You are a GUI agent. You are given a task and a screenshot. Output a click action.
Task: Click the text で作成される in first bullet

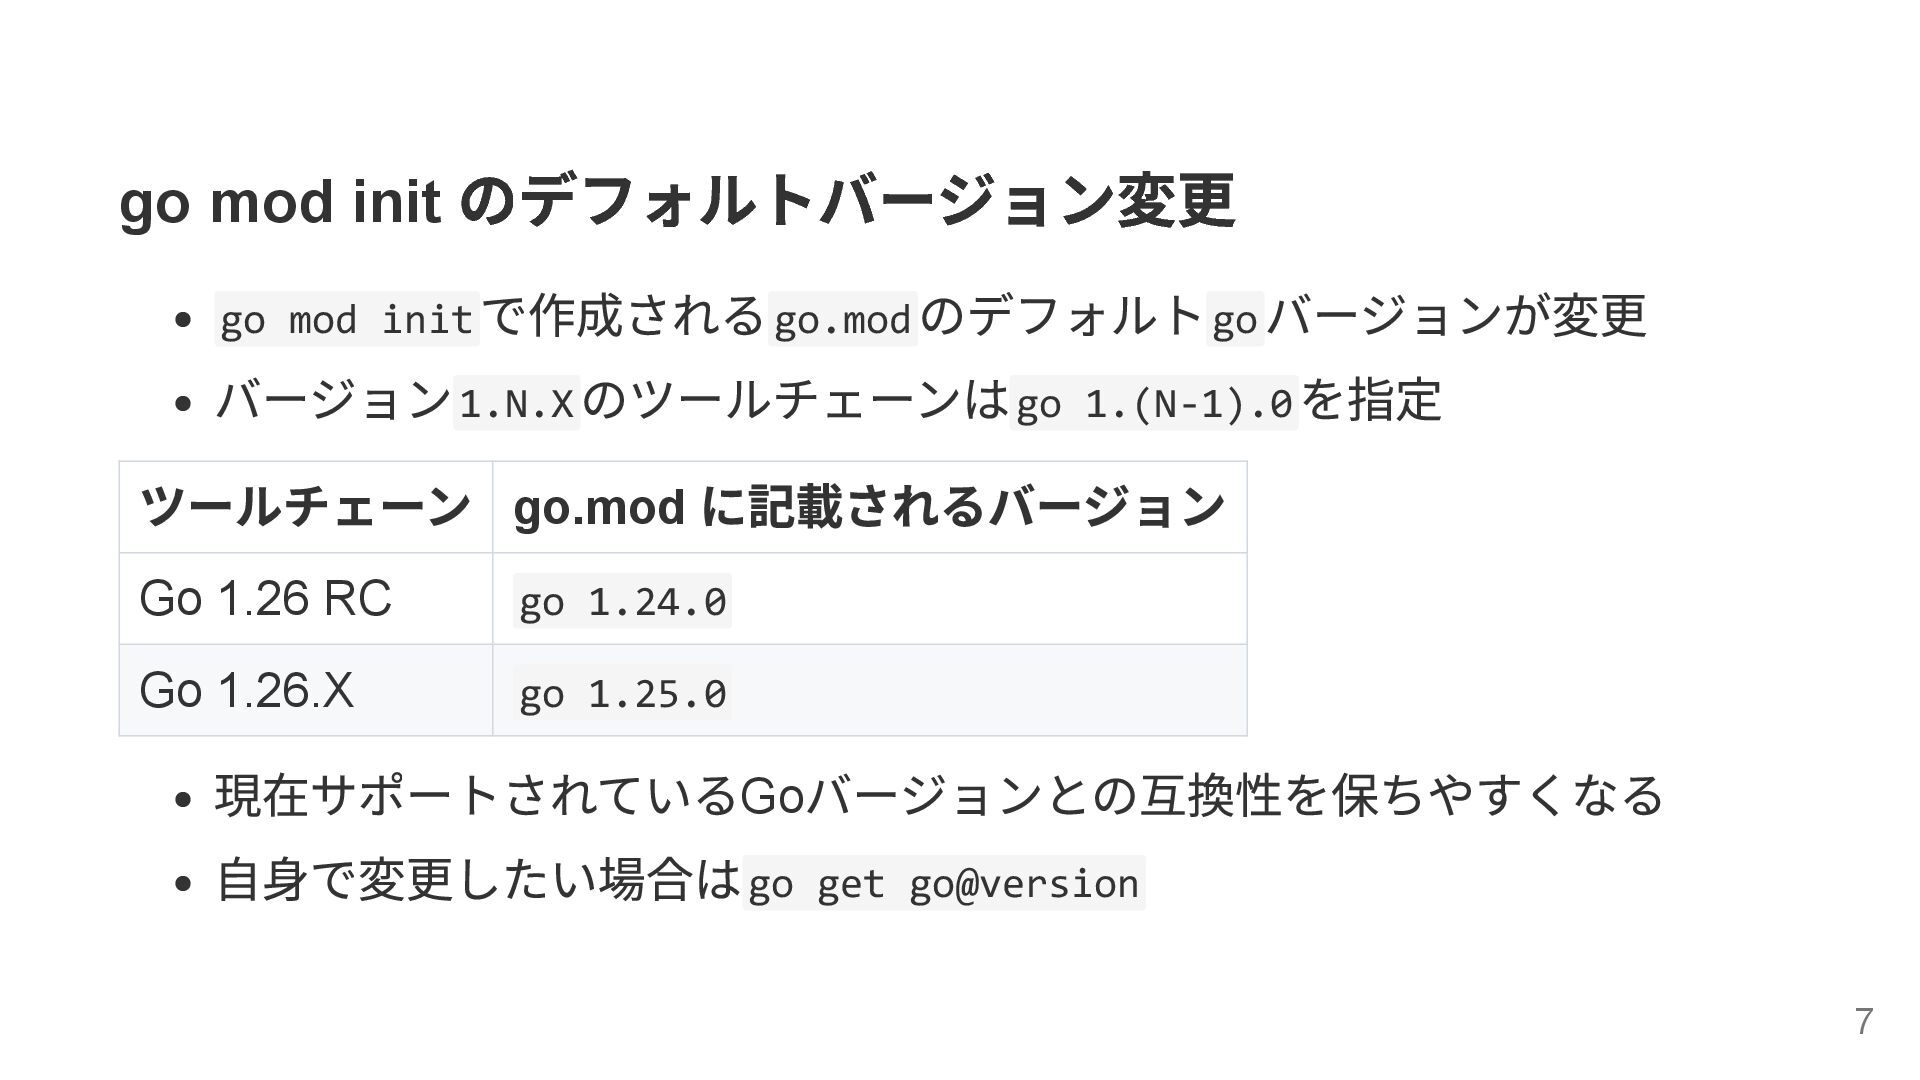(x=624, y=316)
